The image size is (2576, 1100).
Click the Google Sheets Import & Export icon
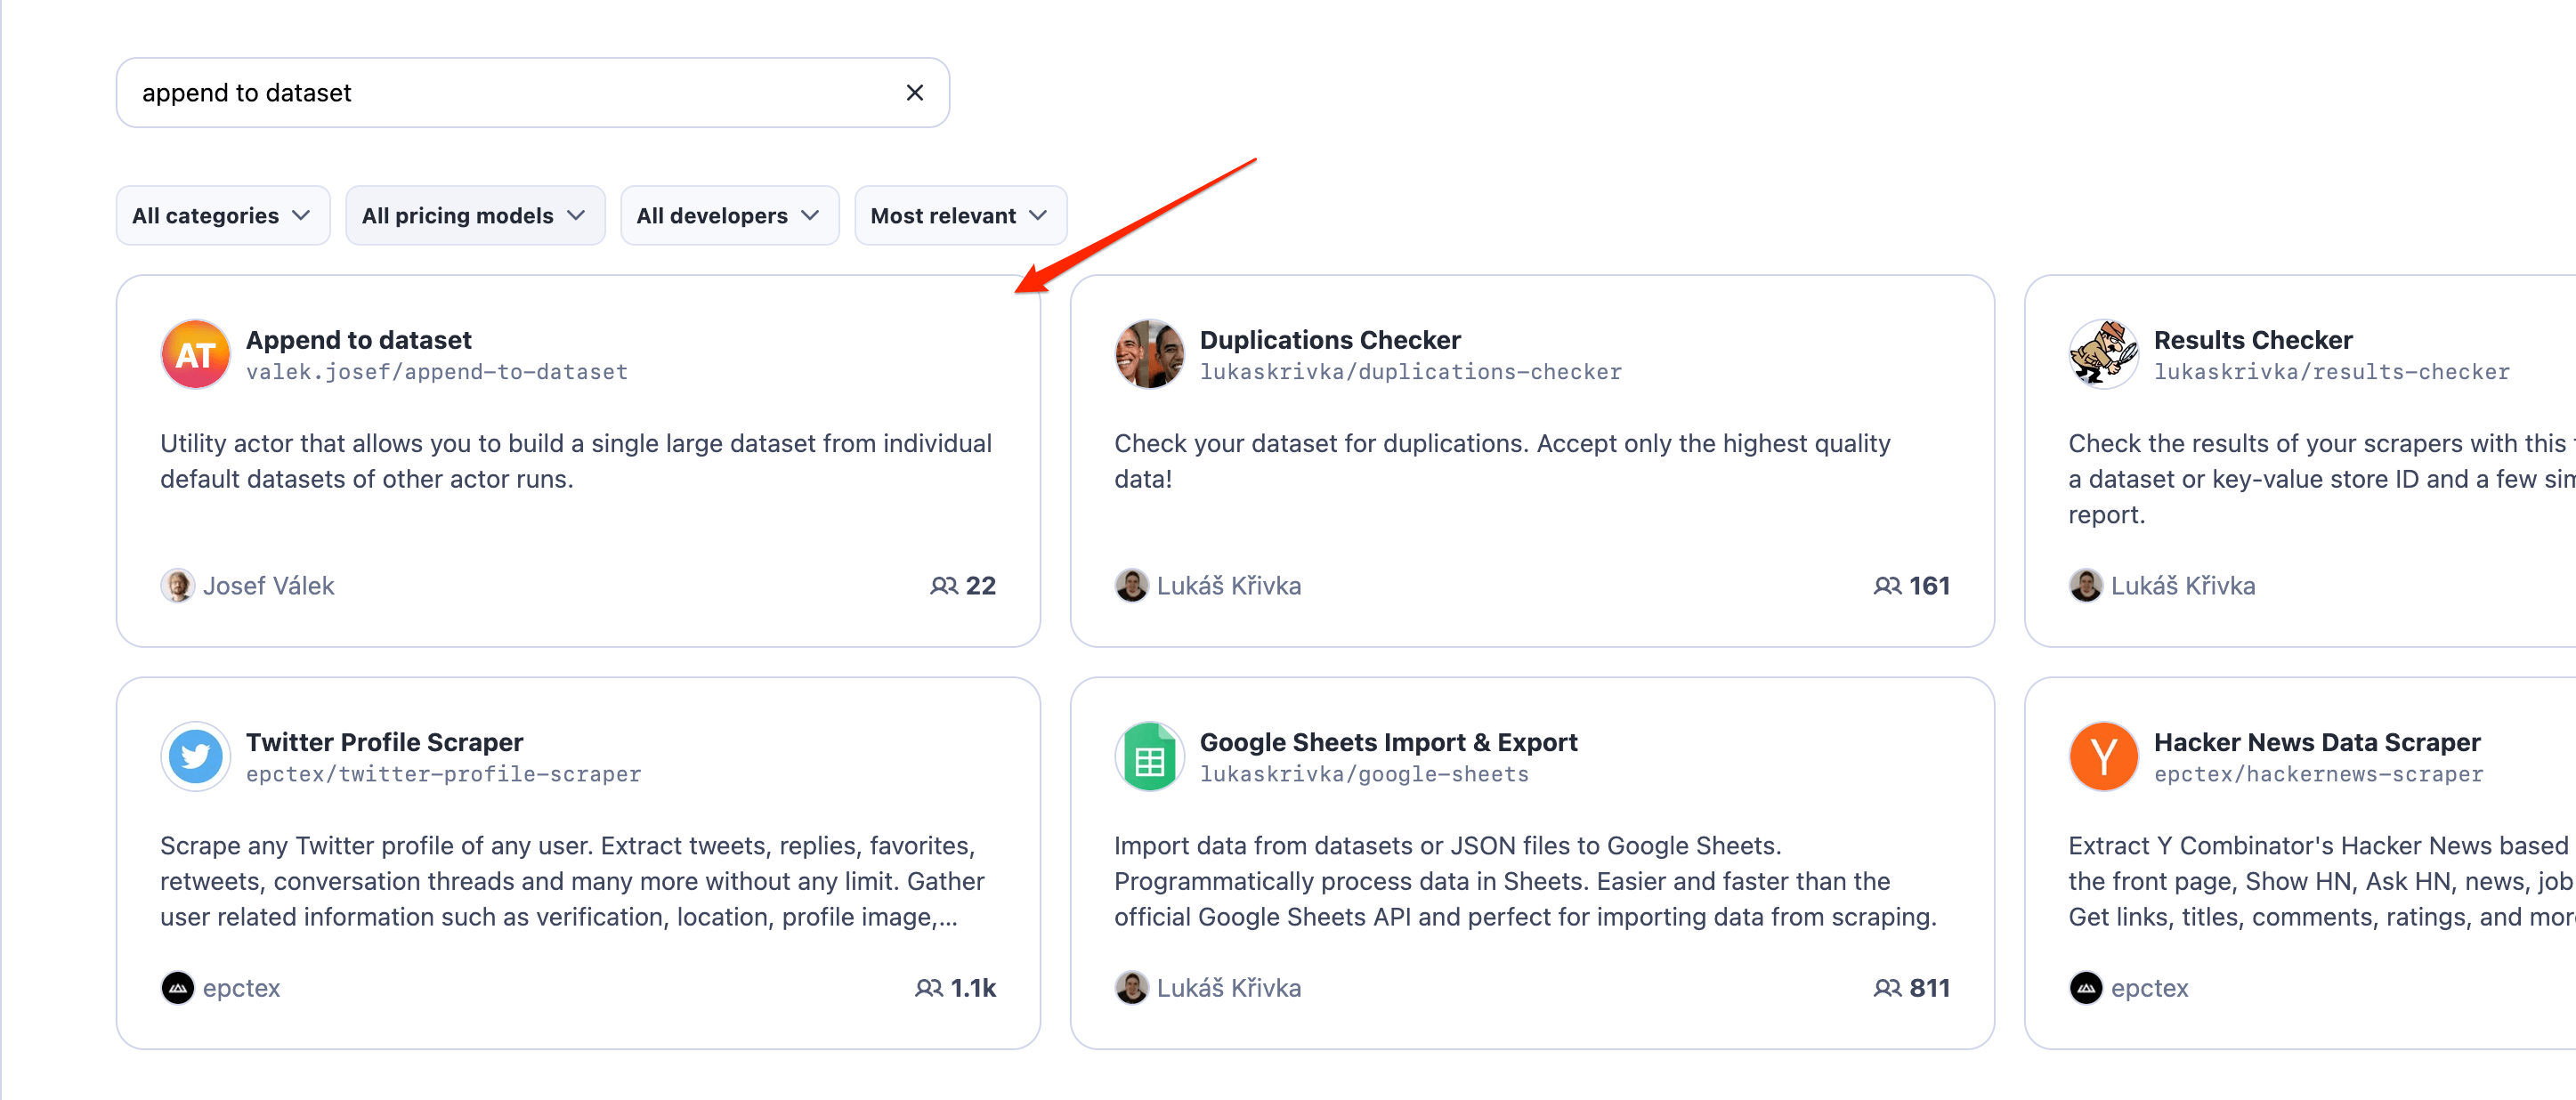coord(1148,756)
